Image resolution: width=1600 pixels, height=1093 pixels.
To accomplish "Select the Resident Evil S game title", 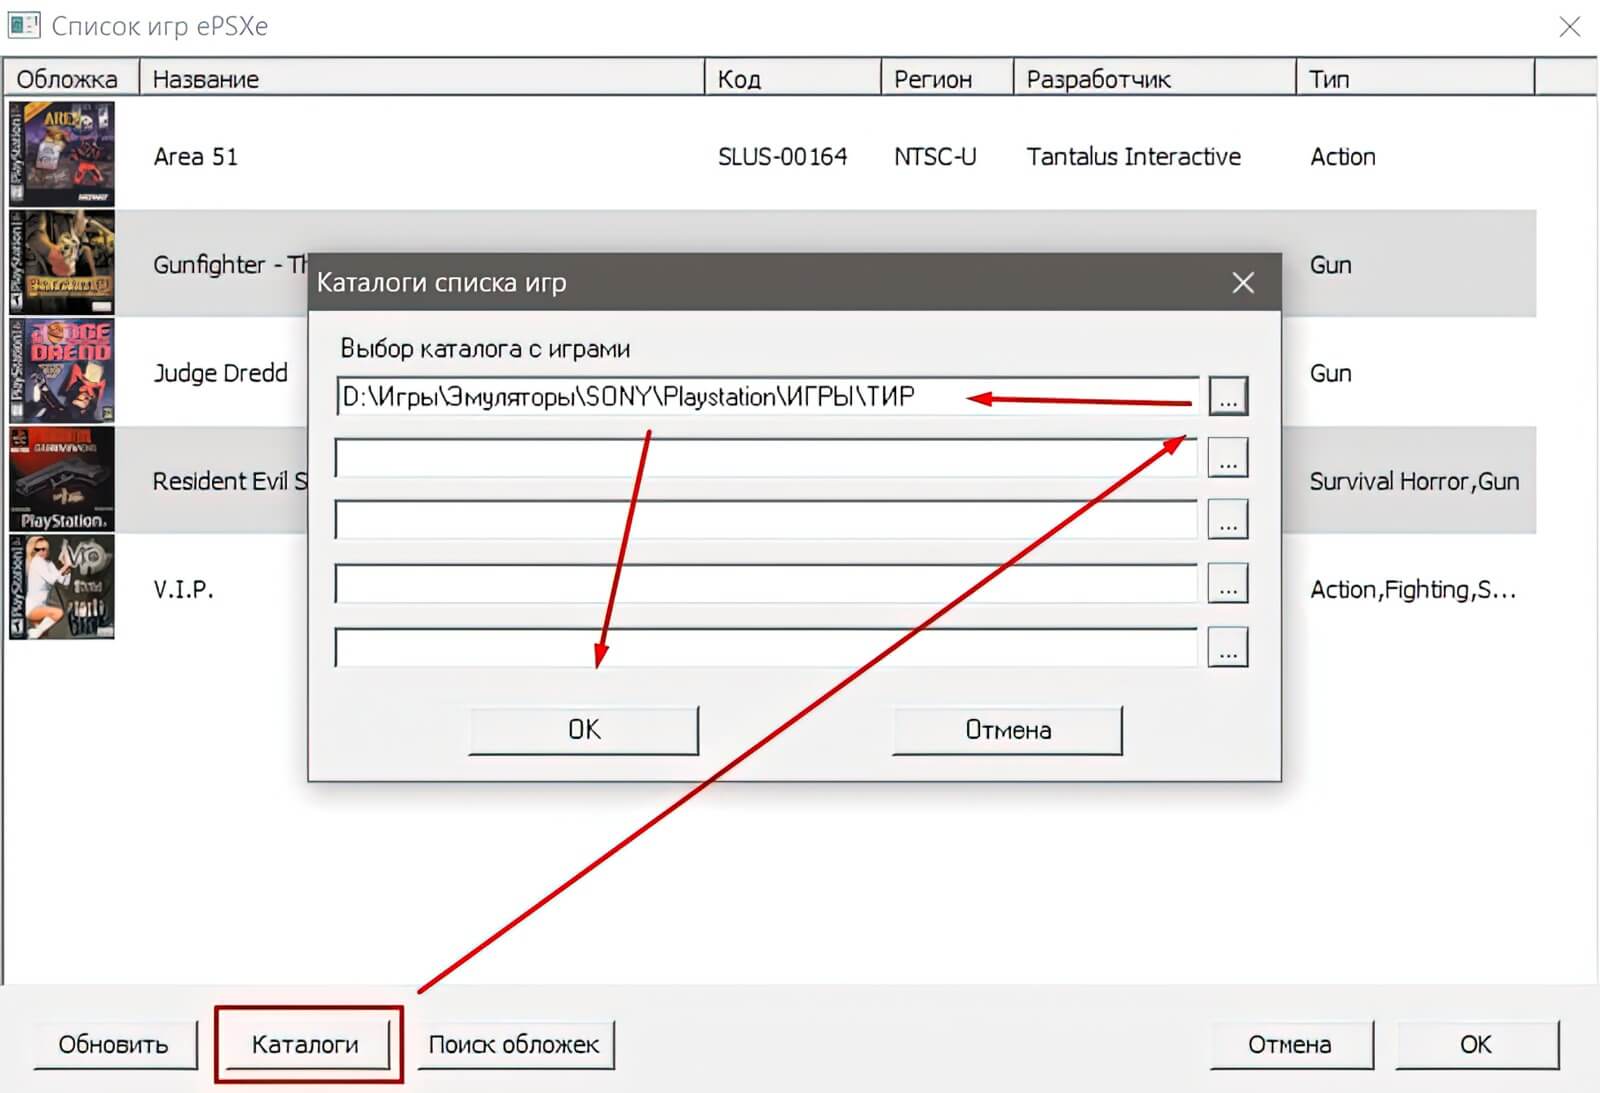I will [x=230, y=481].
